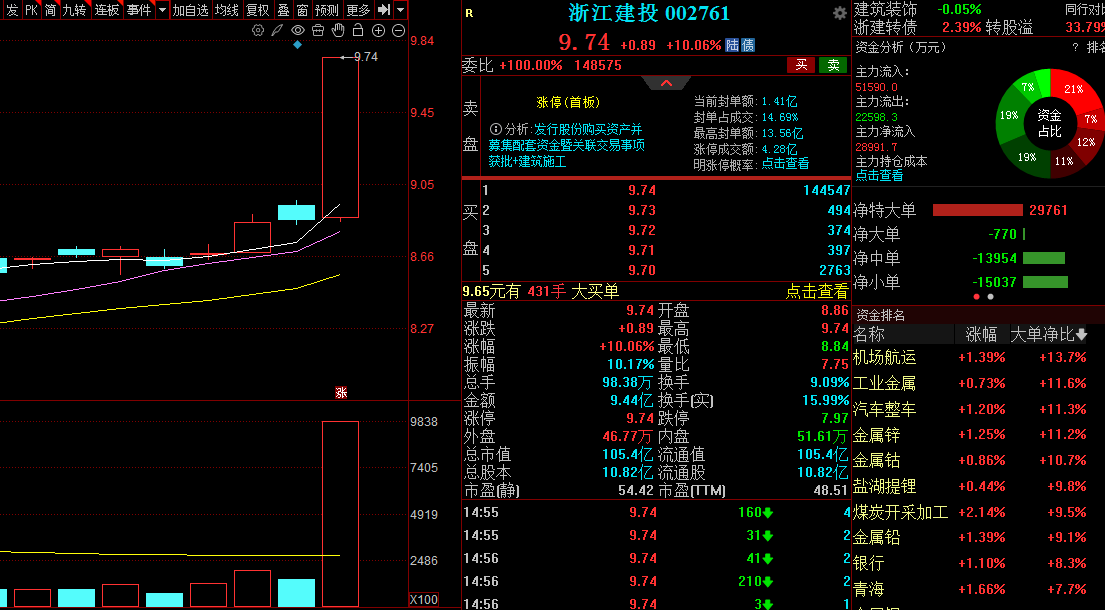Open 汽车整车 sector row

(978, 409)
